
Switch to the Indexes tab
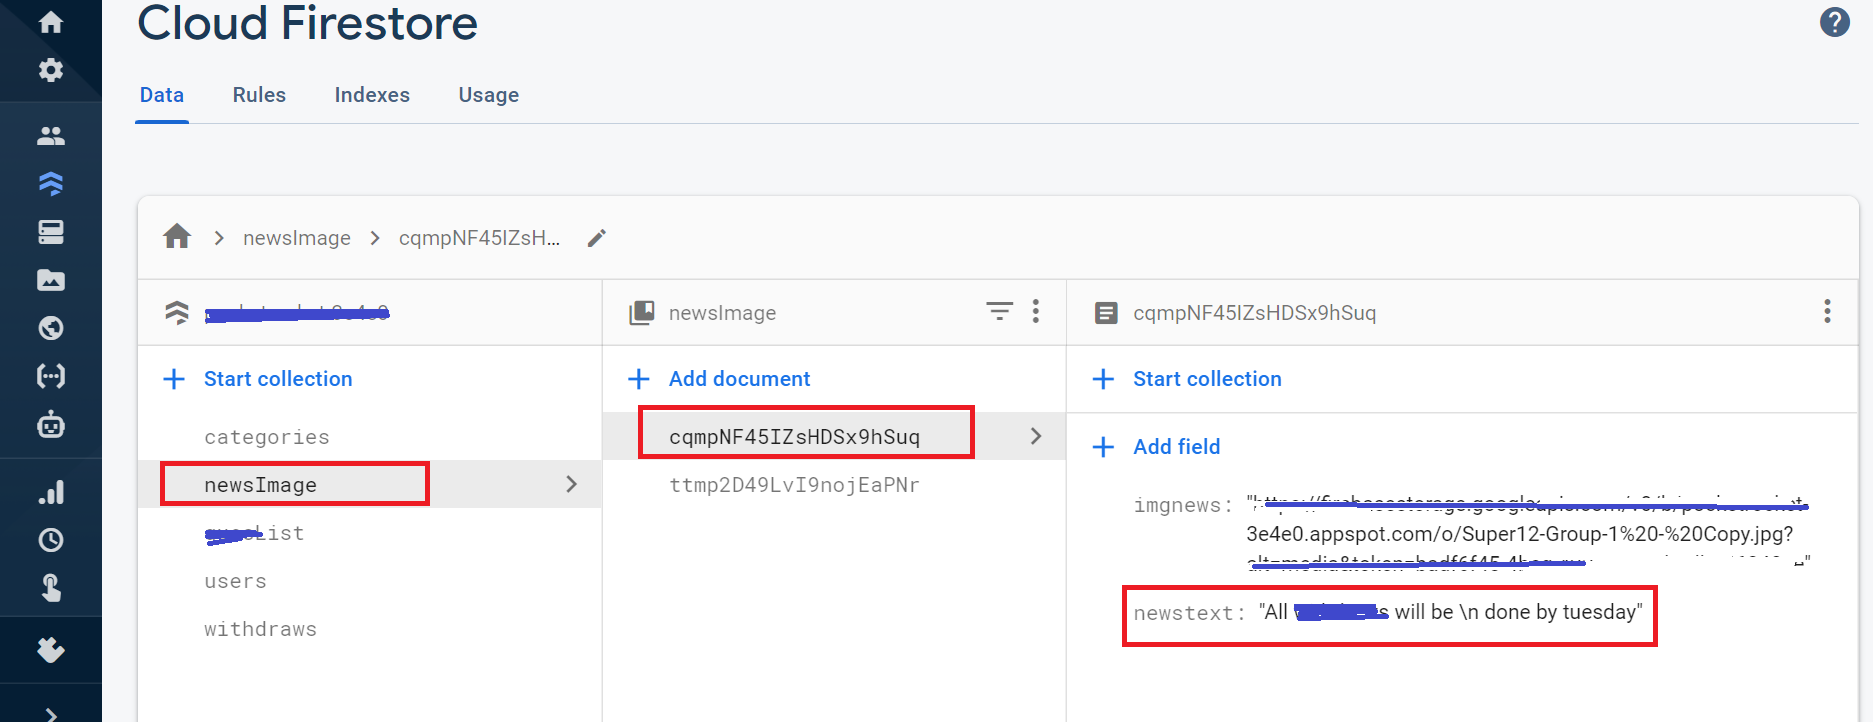pyautogui.click(x=372, y=95)
